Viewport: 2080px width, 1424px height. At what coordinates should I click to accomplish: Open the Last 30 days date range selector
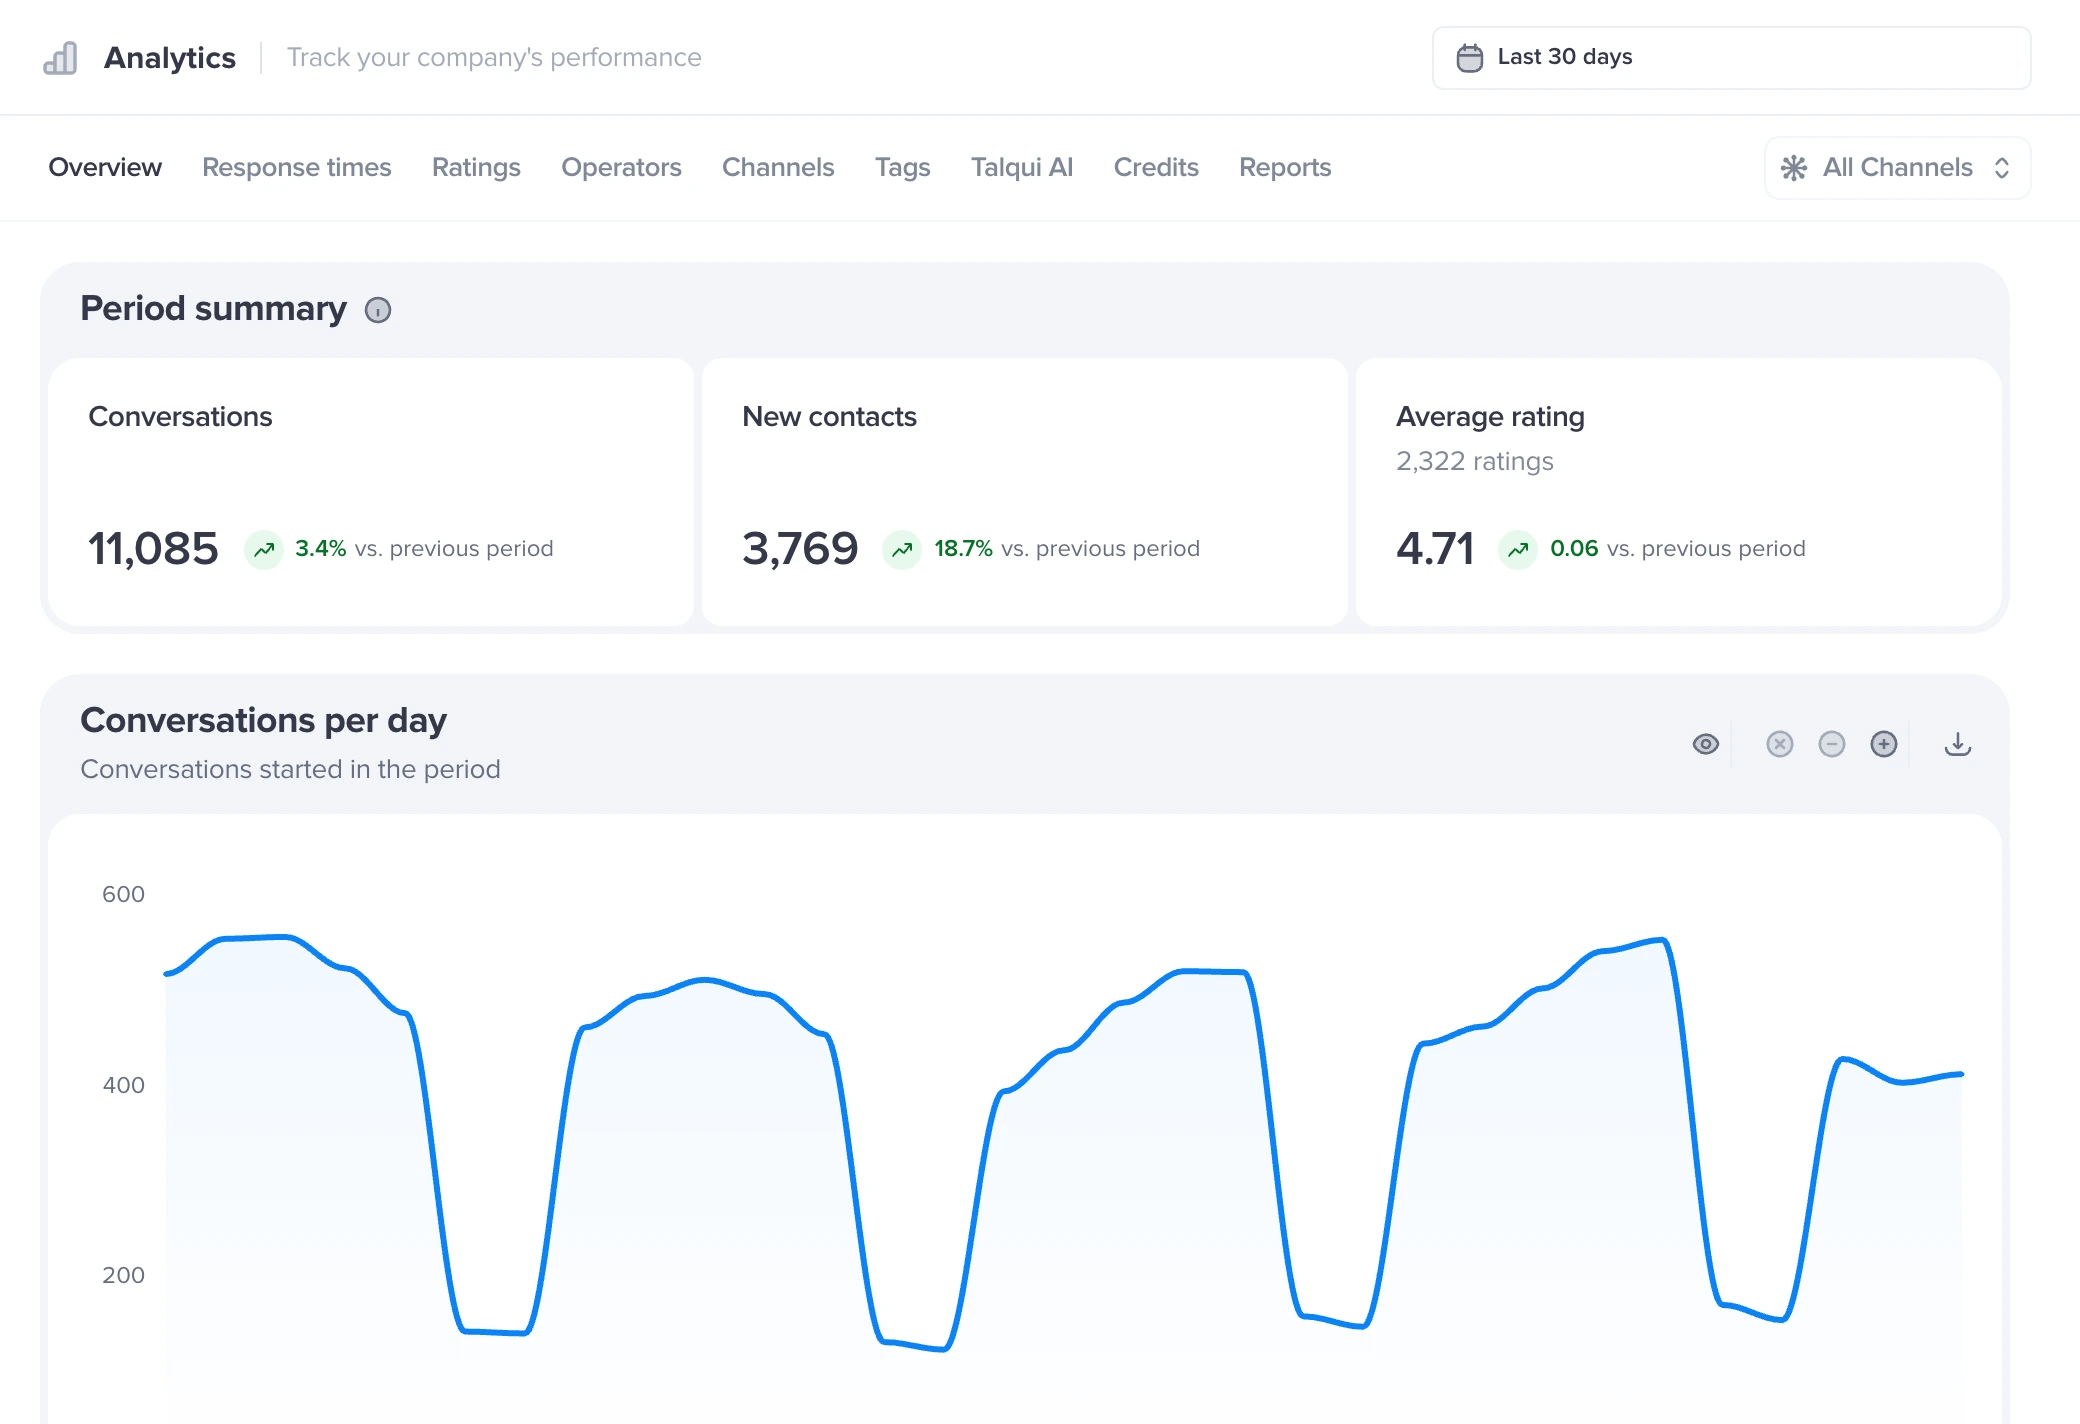(x=1731, y=58)
